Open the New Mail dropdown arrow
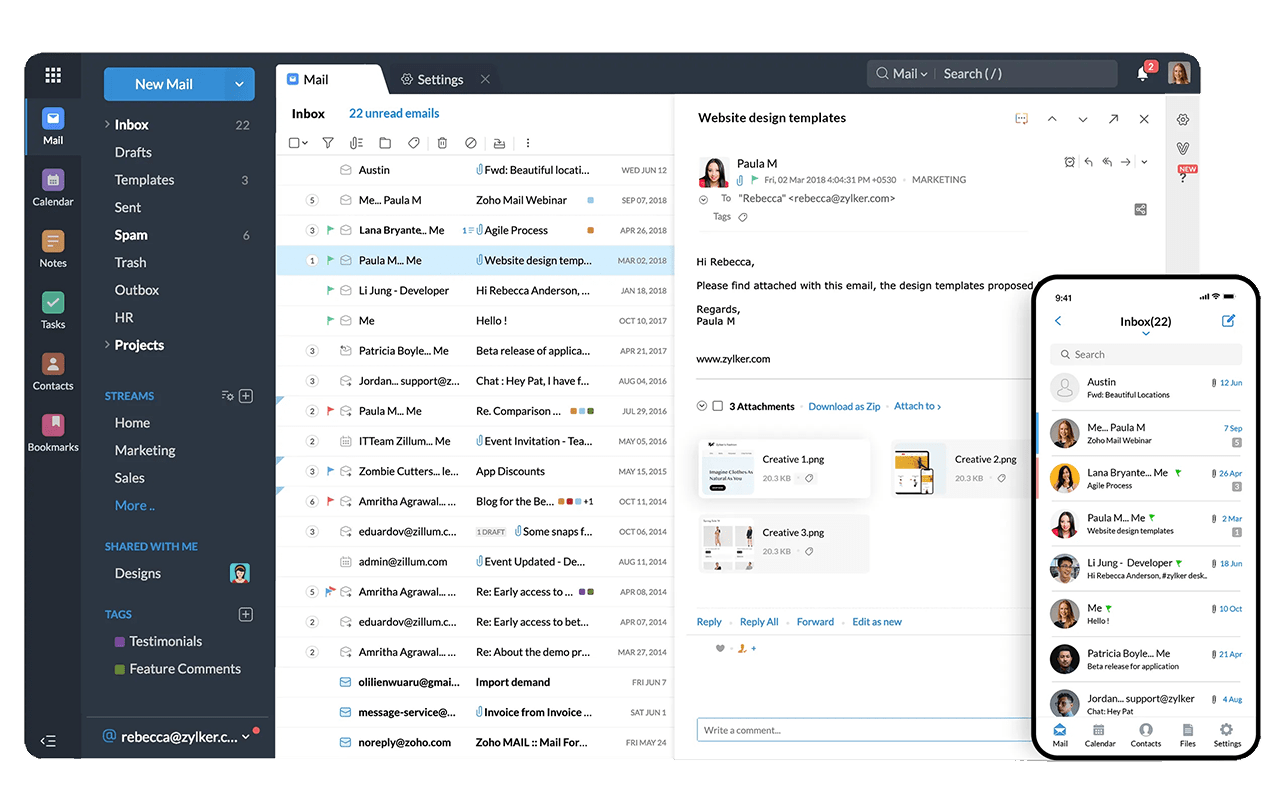This screenshot has width=1280, height=811. click(x=239, y=84)
